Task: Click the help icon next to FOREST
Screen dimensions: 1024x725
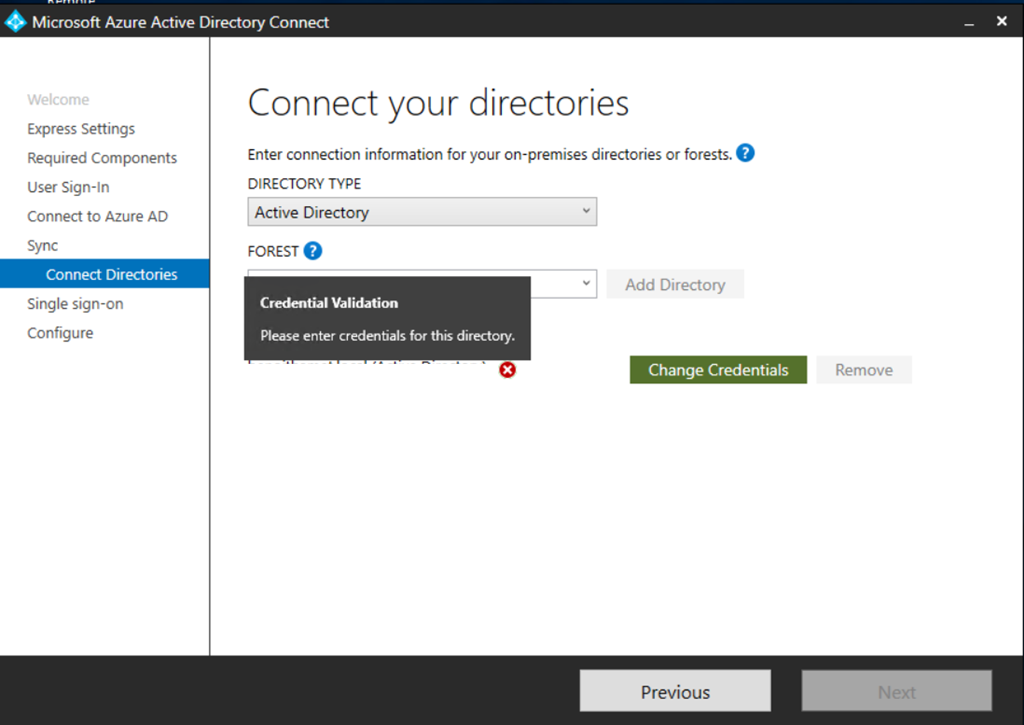Action: [313, 251]
